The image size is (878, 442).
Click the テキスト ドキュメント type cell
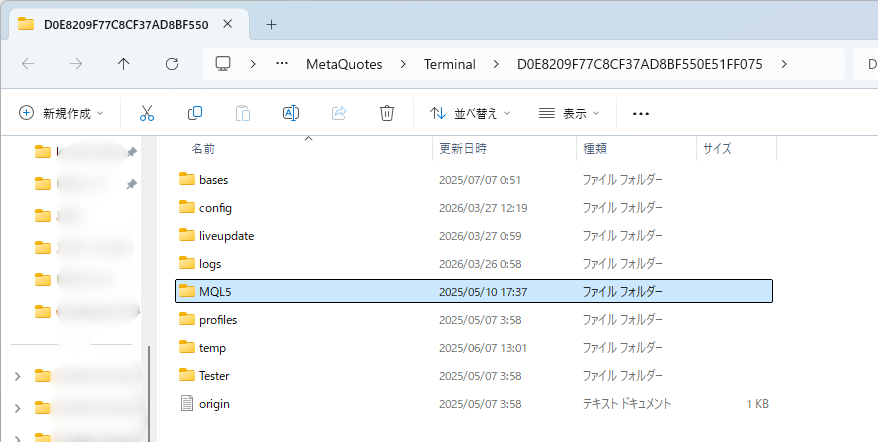627,404
